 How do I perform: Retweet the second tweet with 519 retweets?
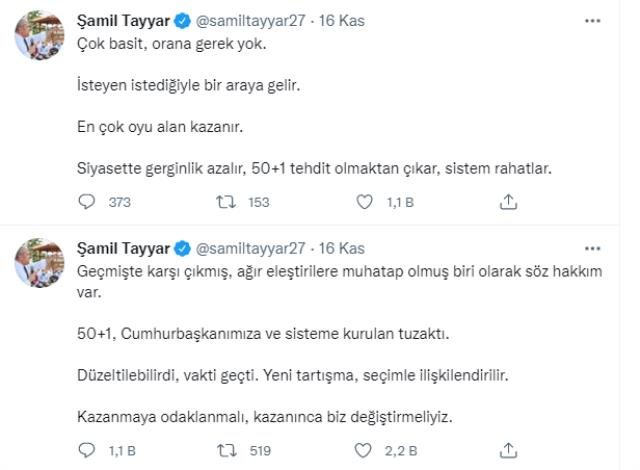click(227, 450)
